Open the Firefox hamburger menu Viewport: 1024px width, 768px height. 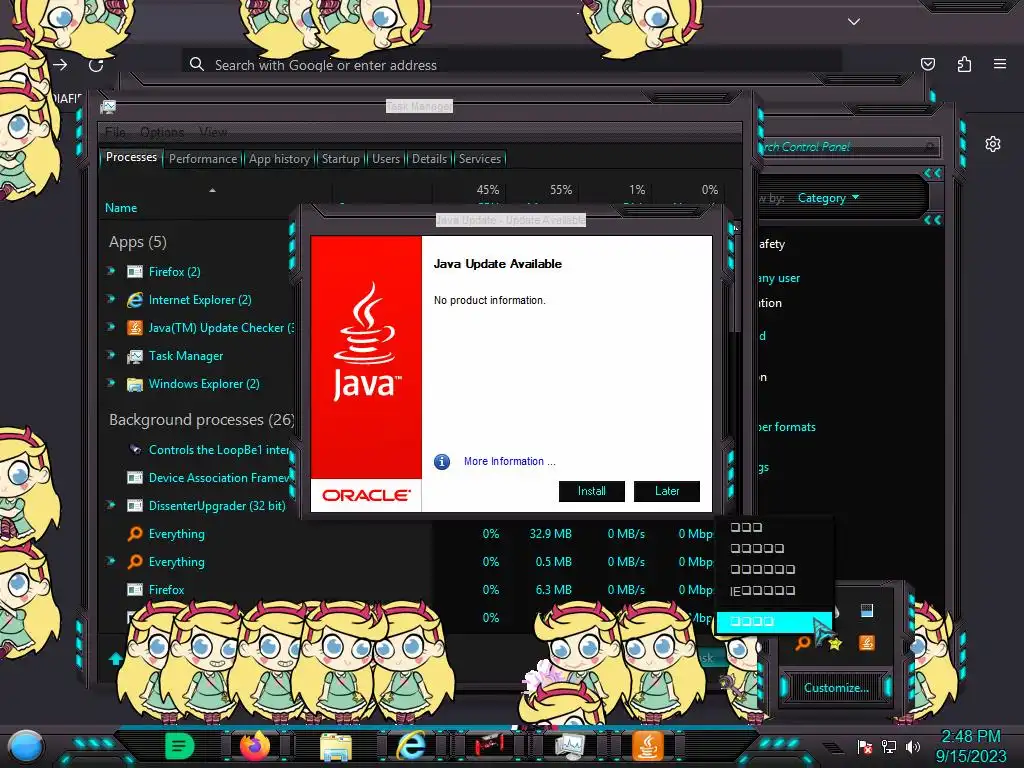click(x=1000, y=64)
